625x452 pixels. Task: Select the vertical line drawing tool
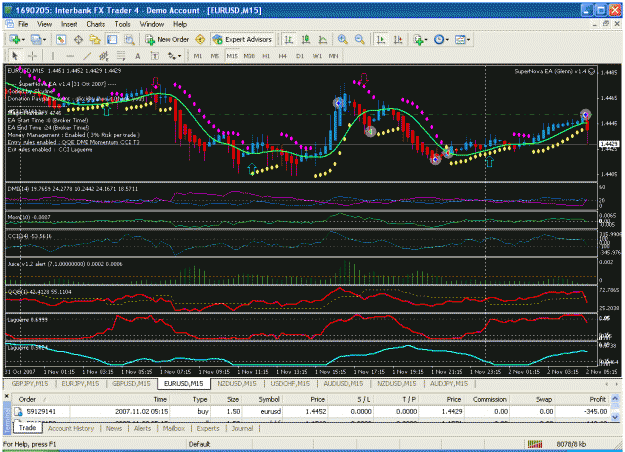[53, 56]
